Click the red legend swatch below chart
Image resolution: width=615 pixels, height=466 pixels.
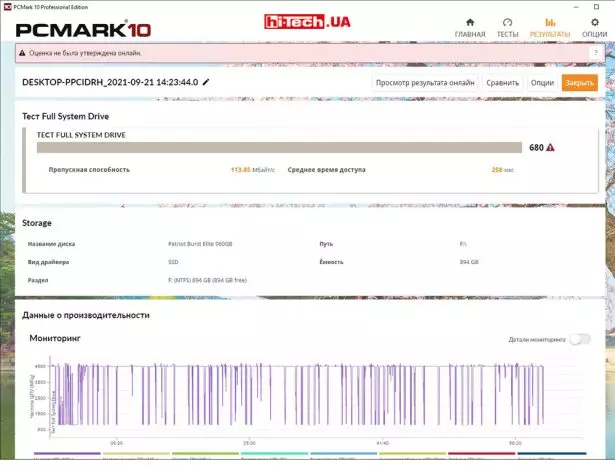pyautogui.click(x=481, y=453)
